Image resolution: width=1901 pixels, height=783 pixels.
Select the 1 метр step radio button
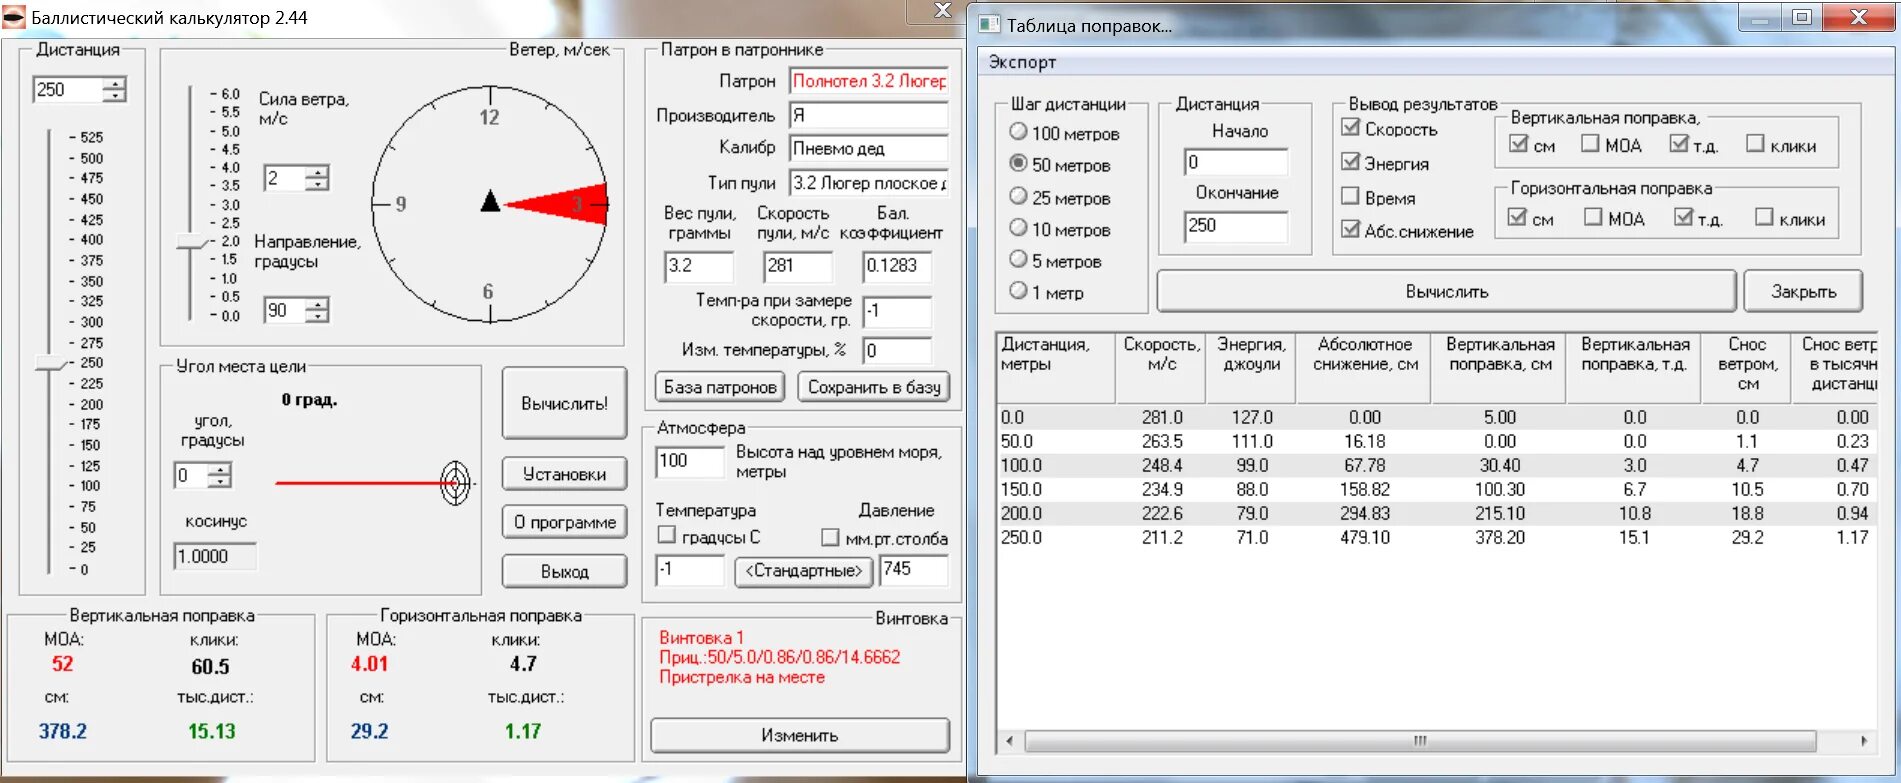click(1018, 291)
